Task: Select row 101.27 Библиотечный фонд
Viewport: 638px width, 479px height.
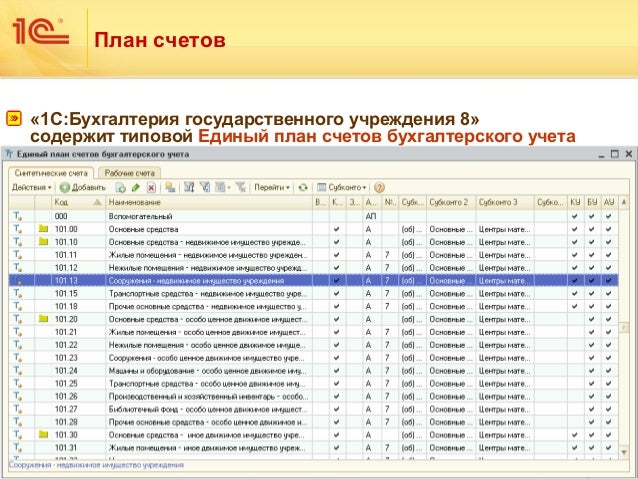Action: (313, 409)
